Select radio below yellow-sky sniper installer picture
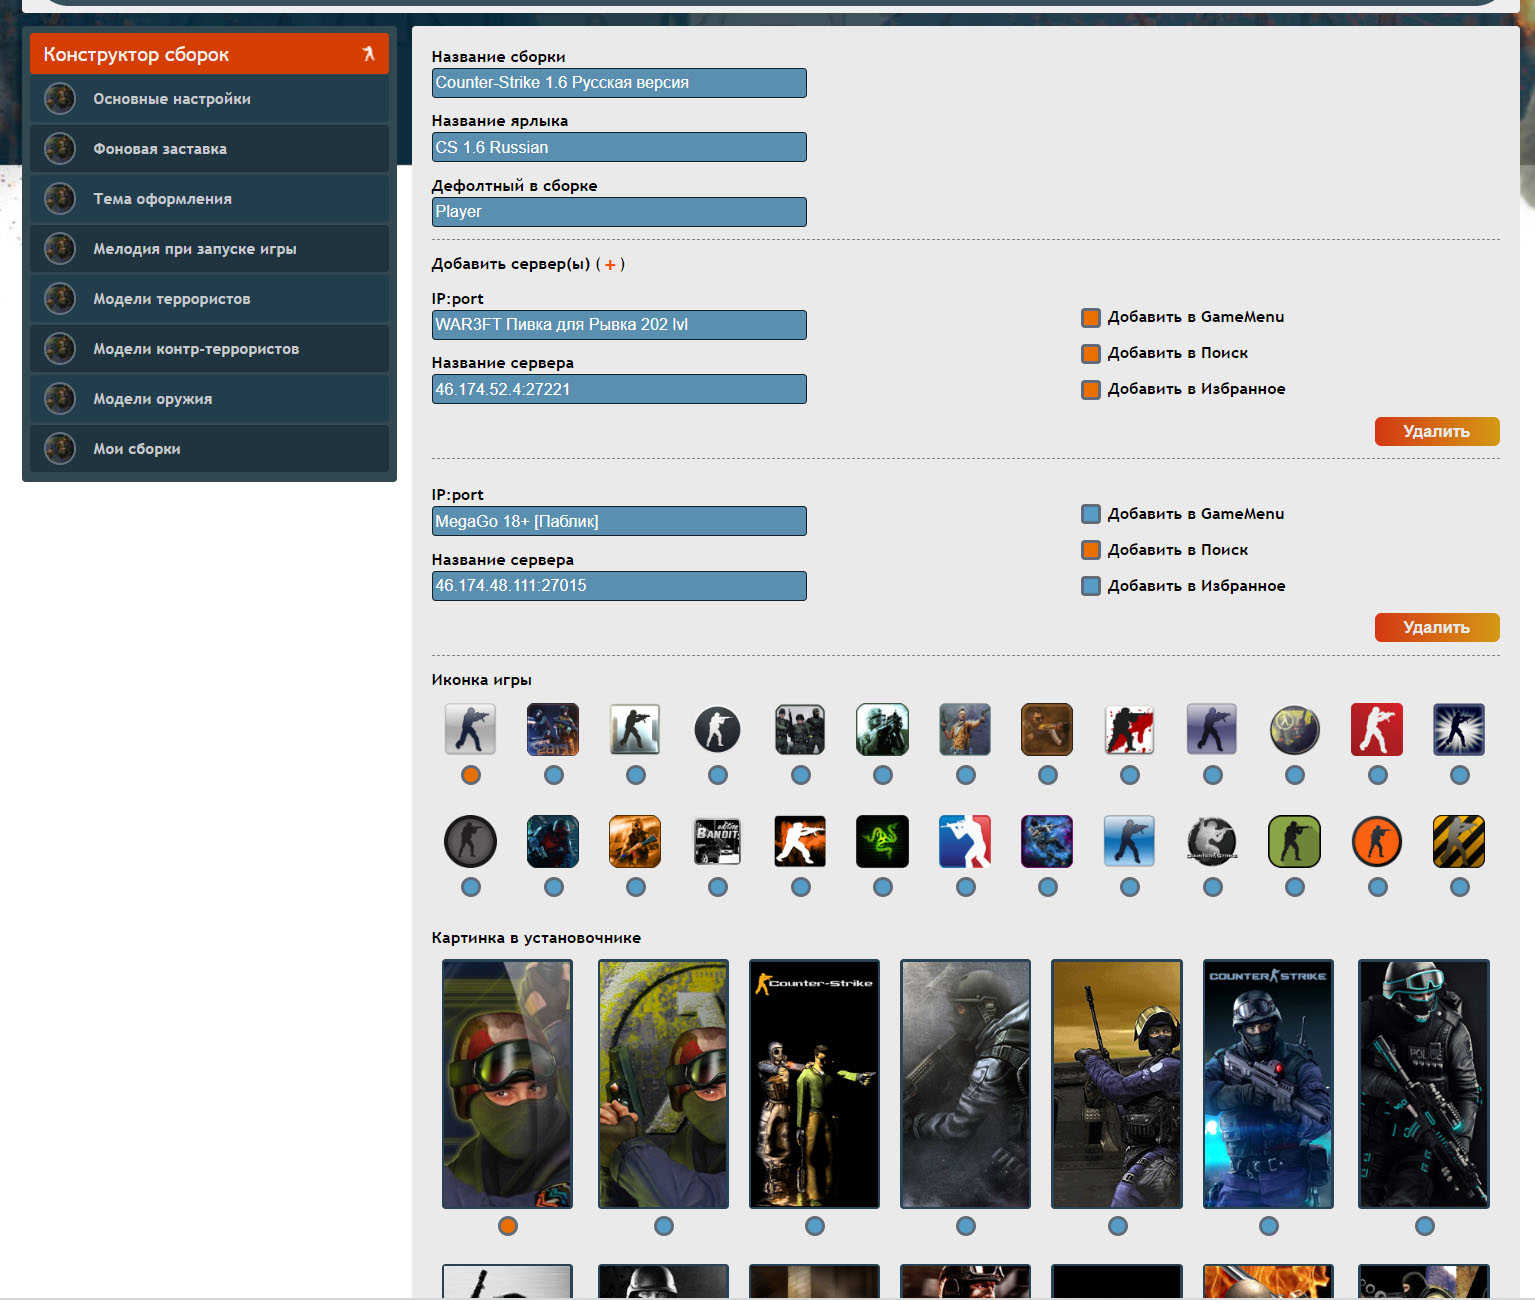Image resolution: width=1535 pixels, height=1300 pixels. 1118,1226
